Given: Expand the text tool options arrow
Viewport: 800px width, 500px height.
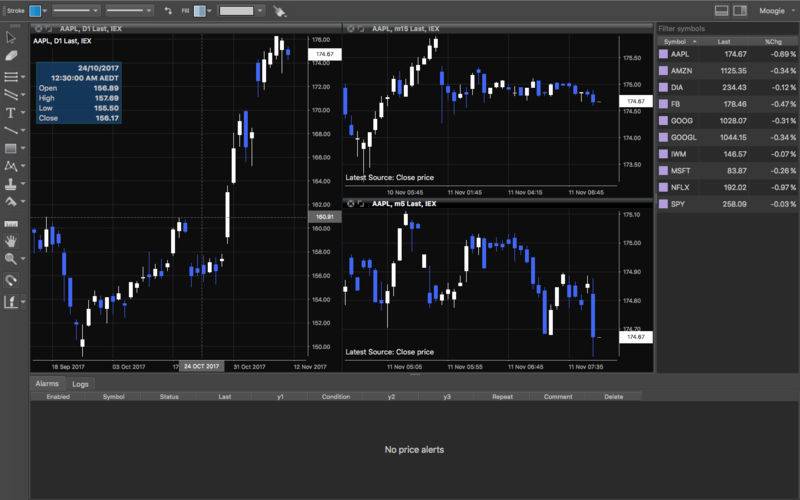Looking at the screenshot, I should click(23, 113).
